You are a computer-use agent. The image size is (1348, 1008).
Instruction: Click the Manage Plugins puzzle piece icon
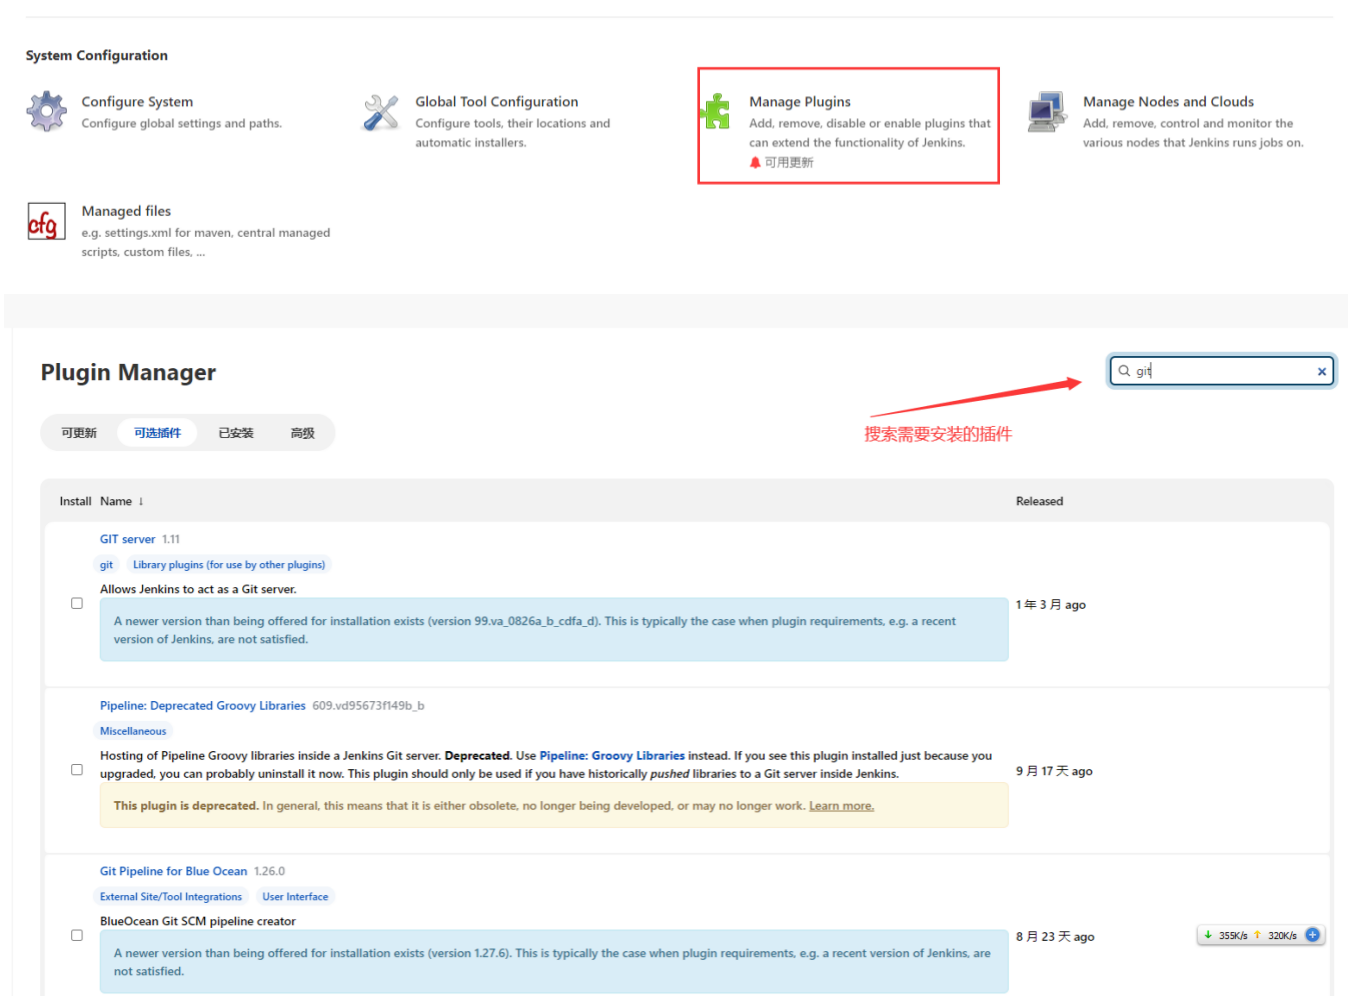(715, 111)
